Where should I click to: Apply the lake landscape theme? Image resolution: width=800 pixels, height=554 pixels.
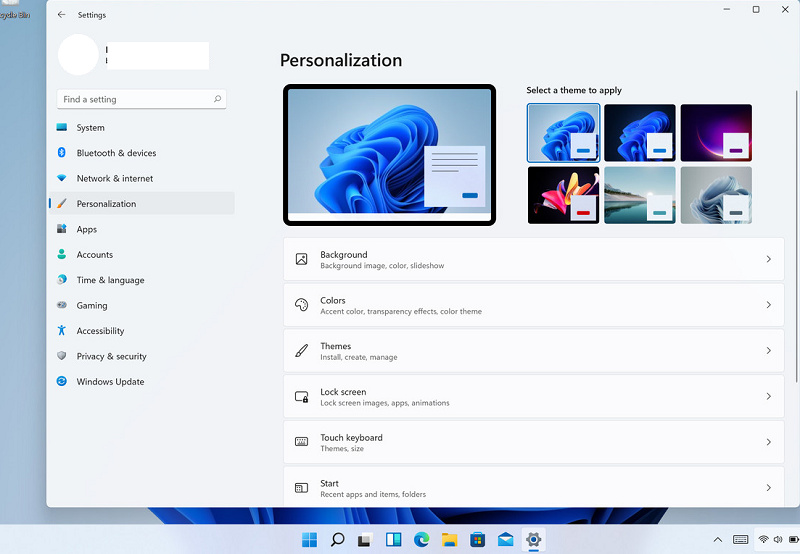(x=640, y=195)
